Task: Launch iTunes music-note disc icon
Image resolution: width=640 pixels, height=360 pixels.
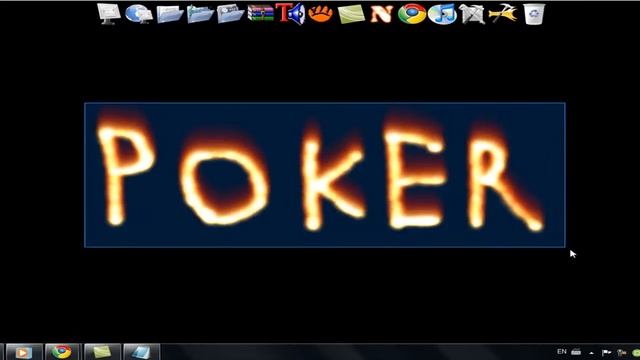Action: point(442,14)
